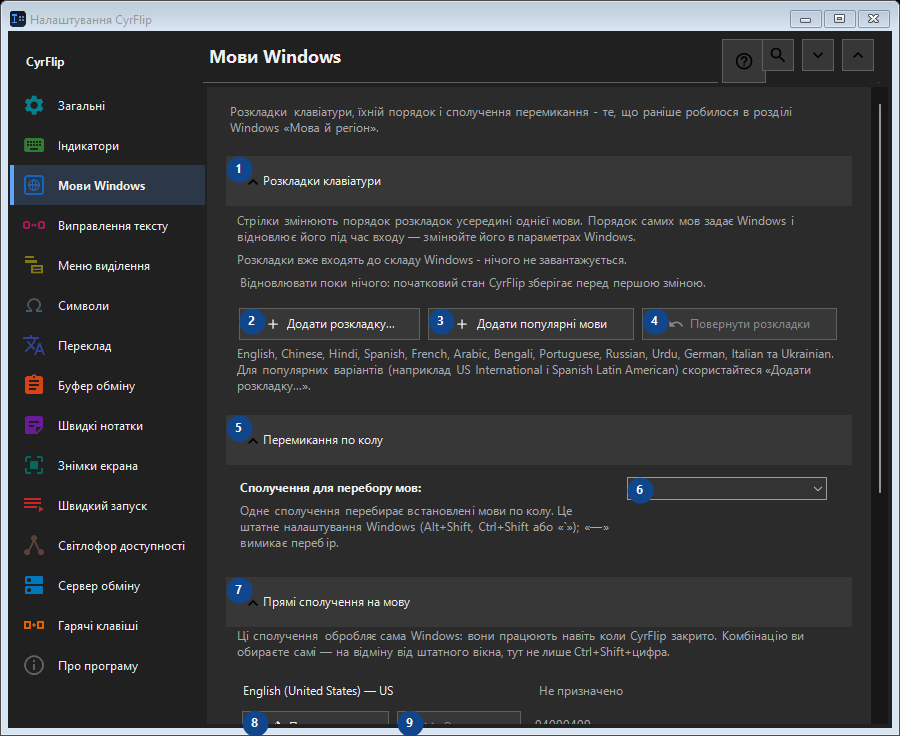
Task: Click the icon beside Меню виділення
Action: [x=34, y=265]
